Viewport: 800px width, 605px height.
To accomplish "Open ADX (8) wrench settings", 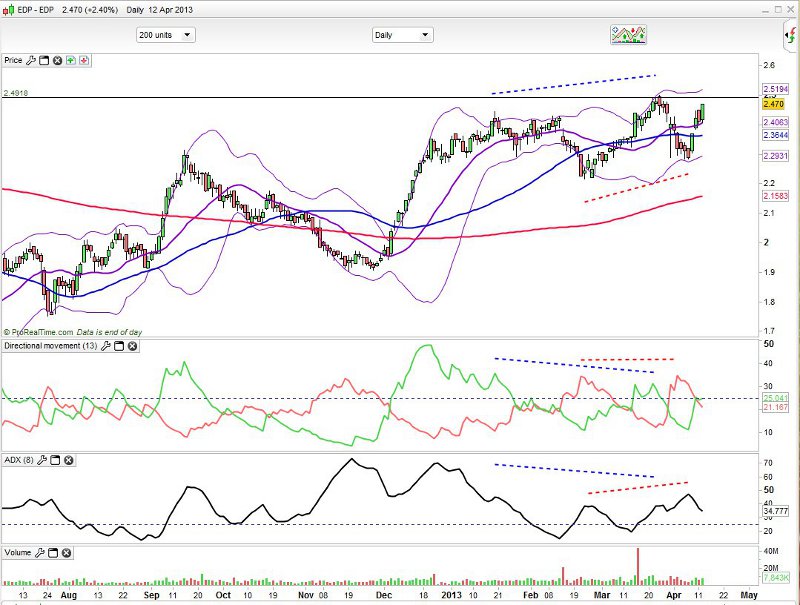I will click(x=42, y=460).
